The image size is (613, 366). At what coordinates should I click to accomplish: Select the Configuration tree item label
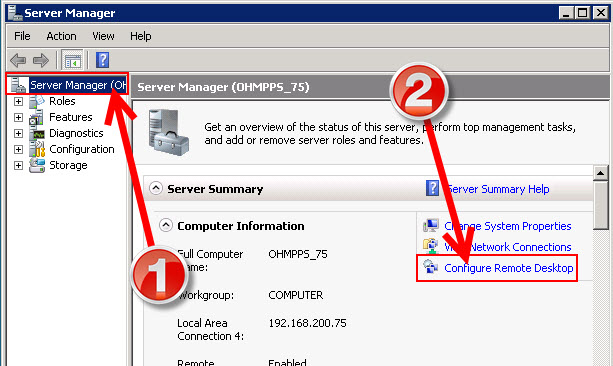click(82, 149)
